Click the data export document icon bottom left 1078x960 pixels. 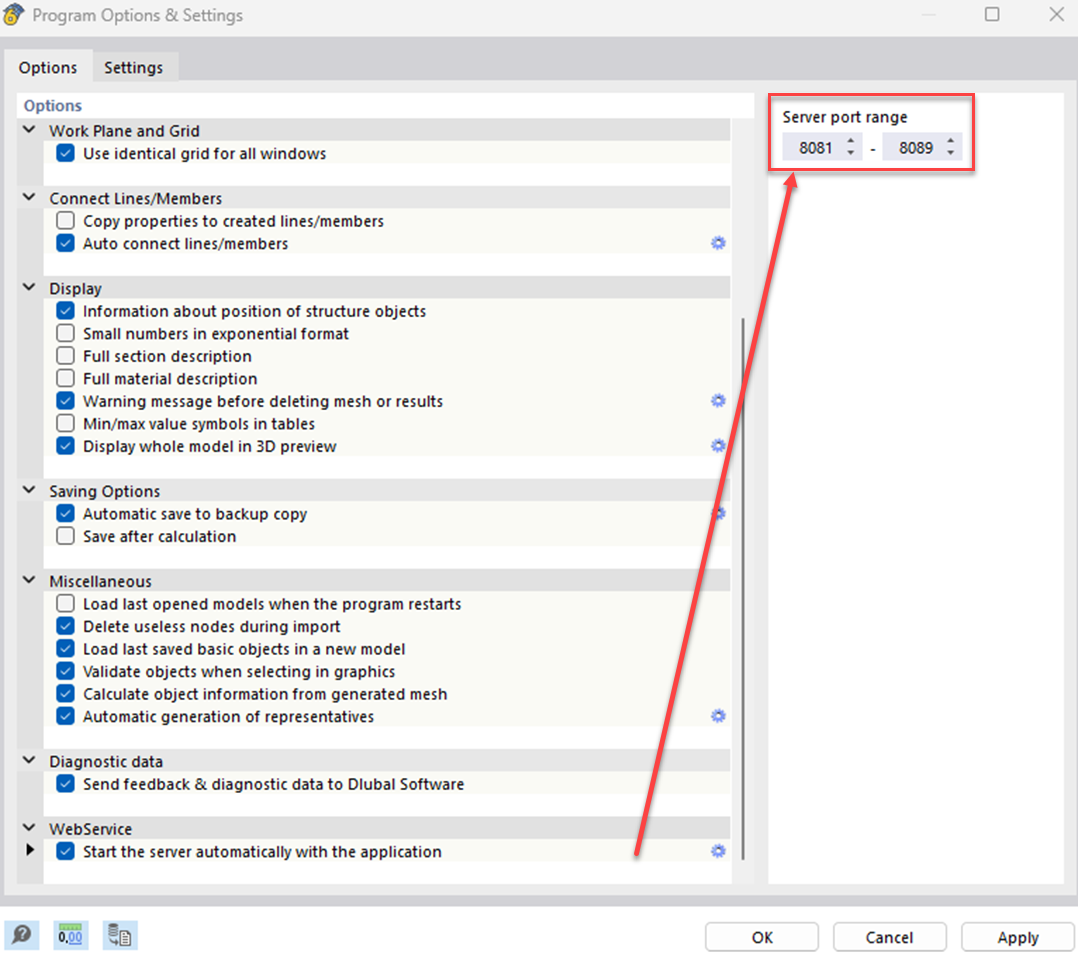tap(120, 935)
